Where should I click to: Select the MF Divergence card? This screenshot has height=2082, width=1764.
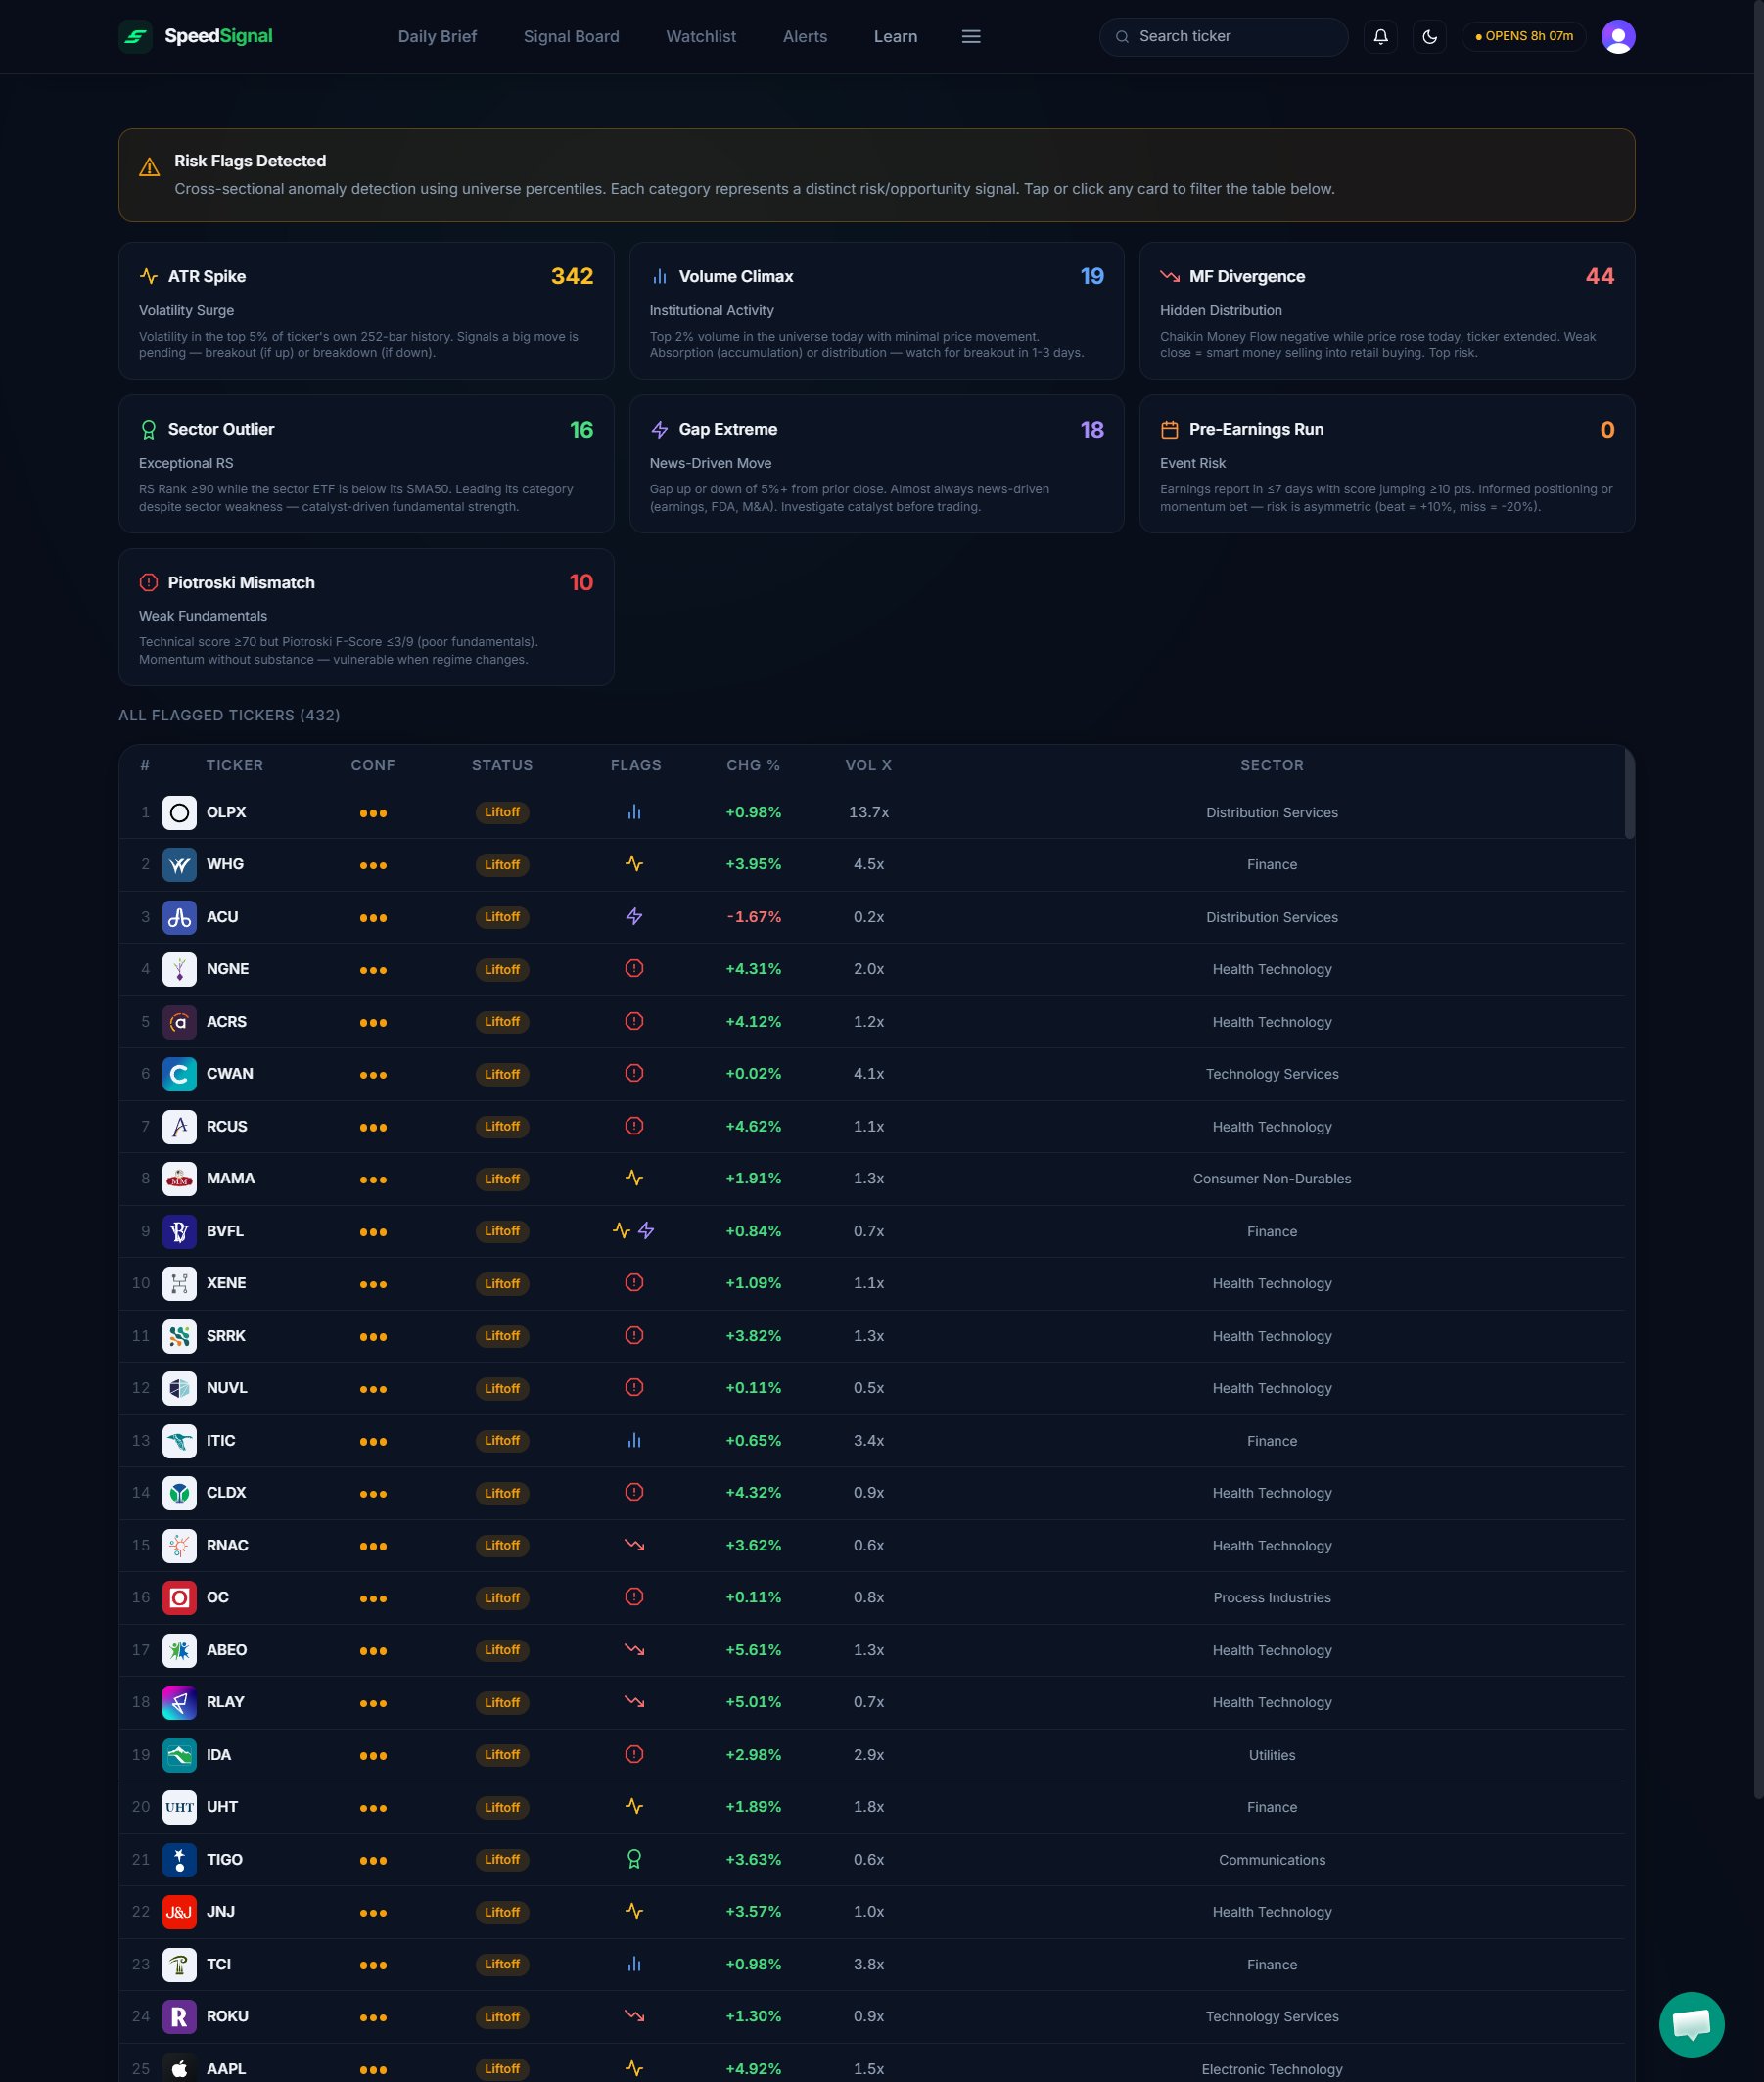[1386, 310]
